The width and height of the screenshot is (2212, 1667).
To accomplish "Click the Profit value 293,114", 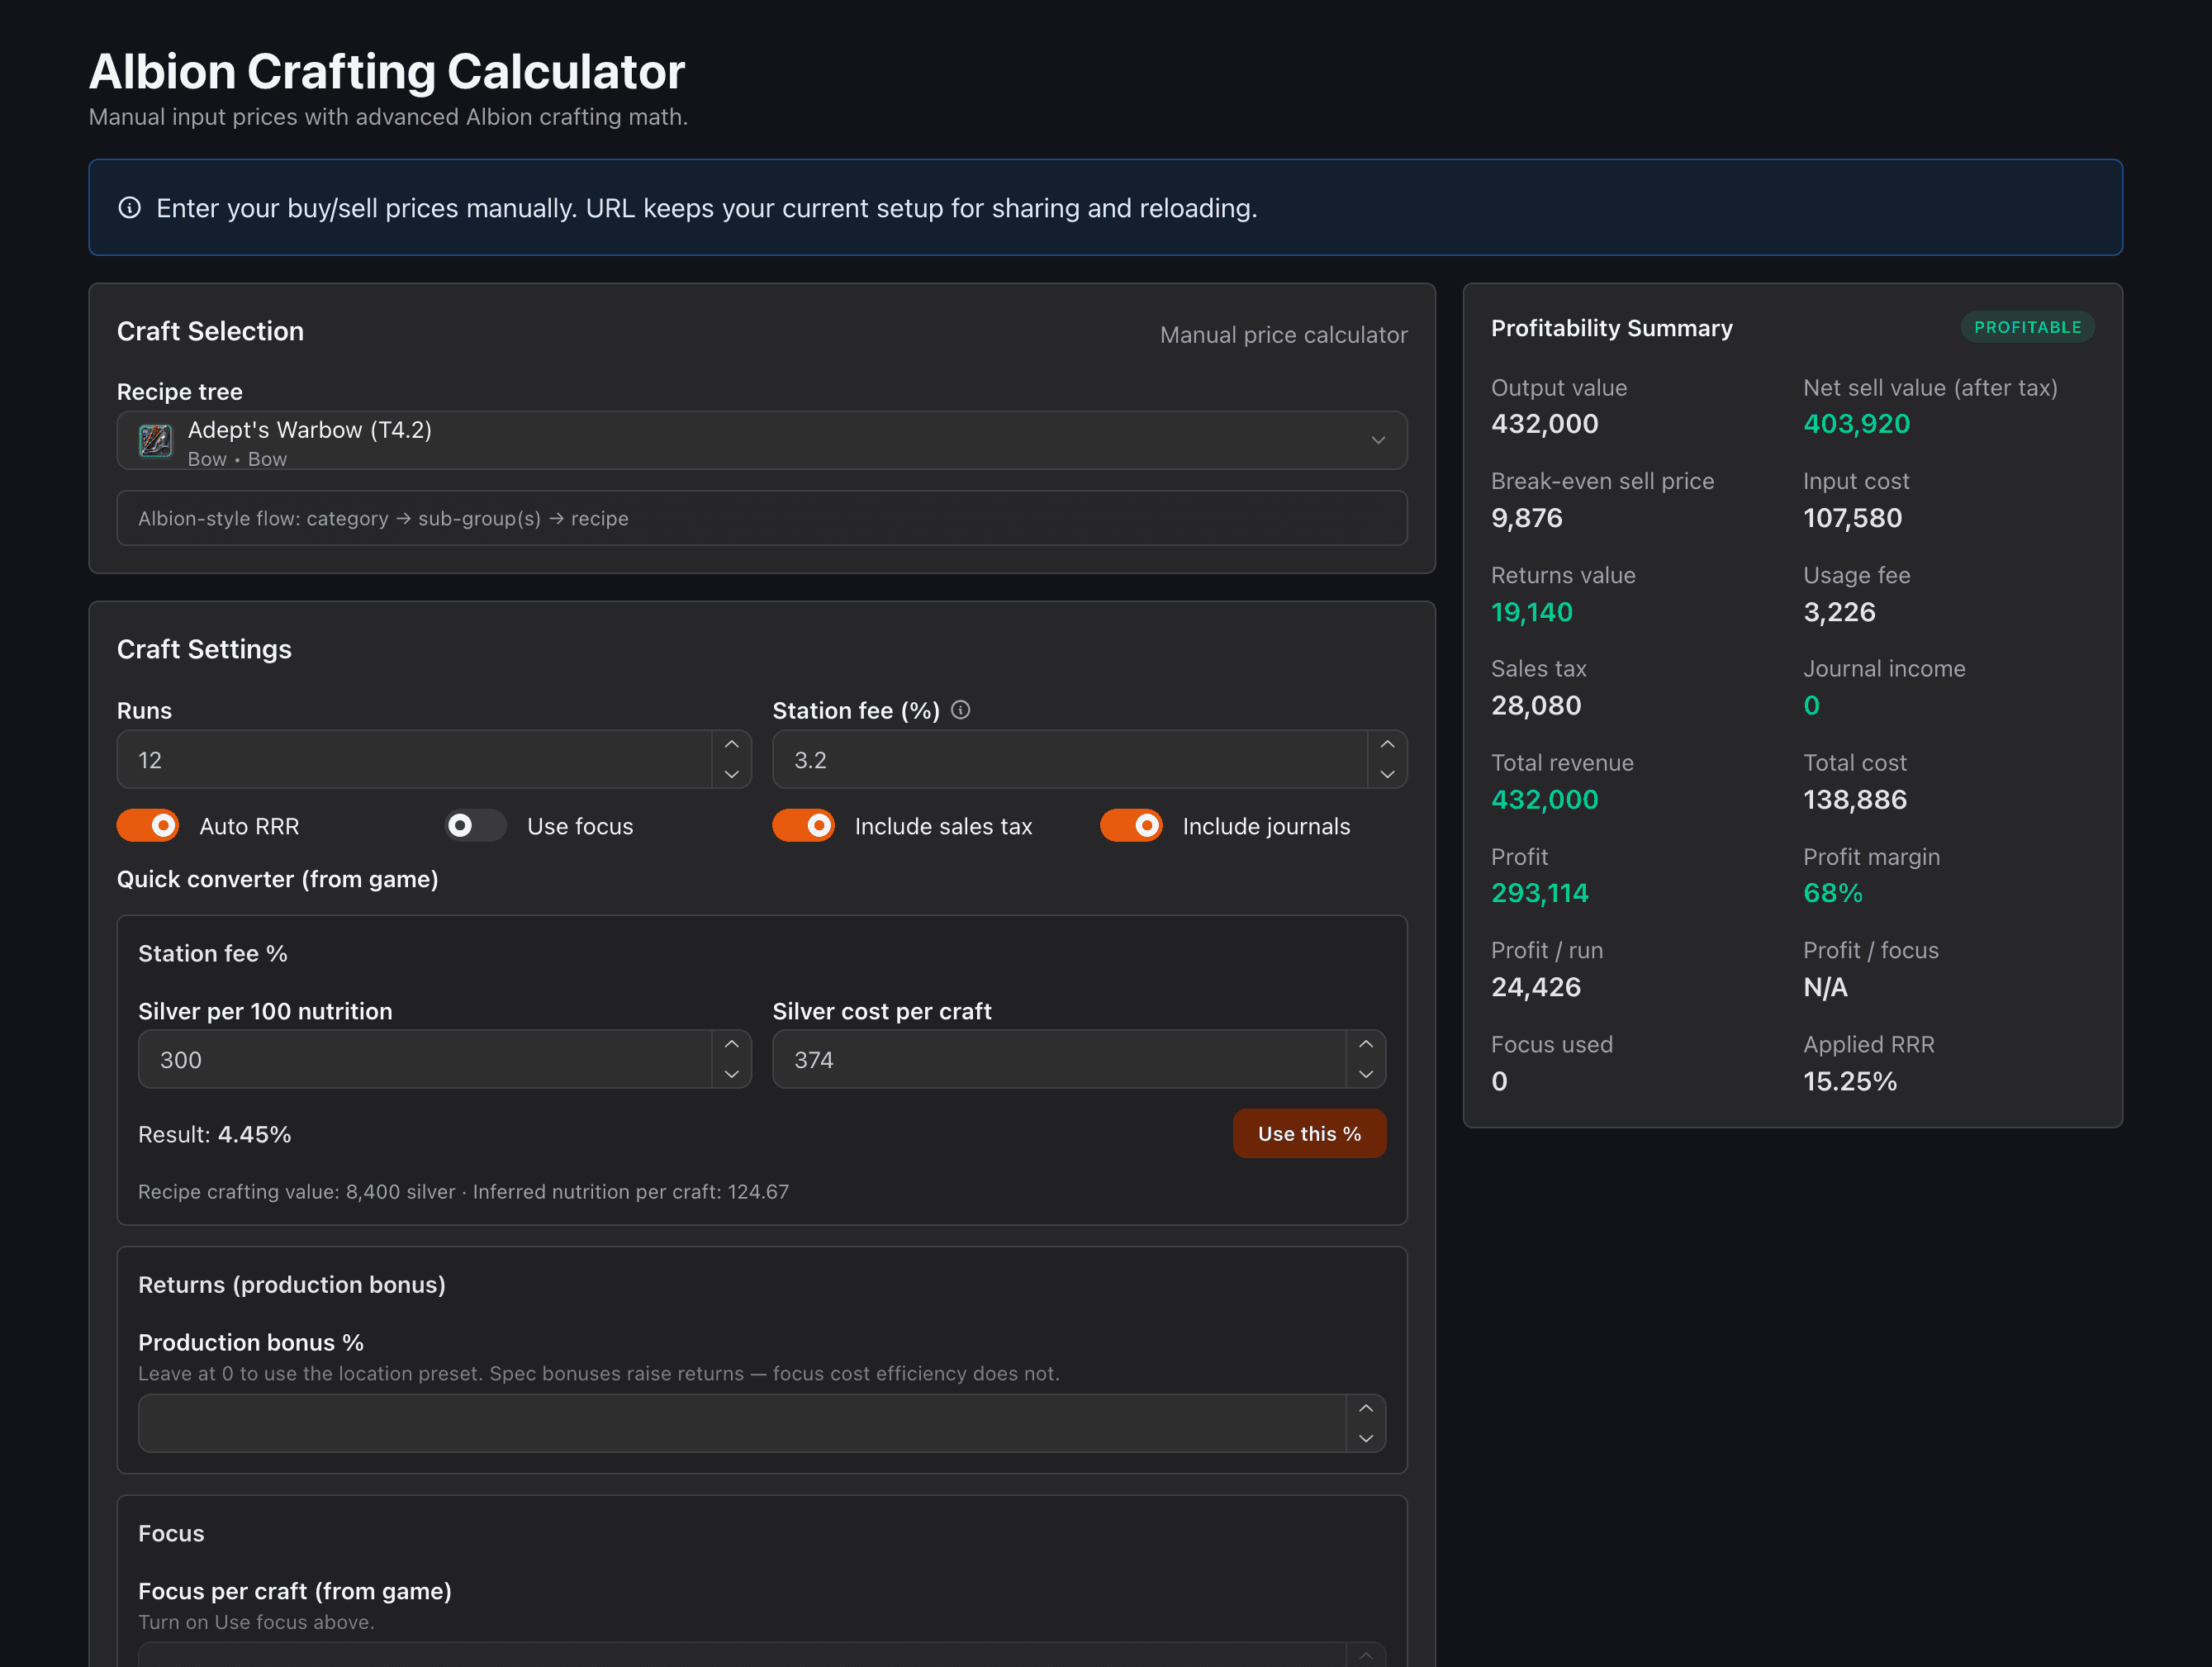I will (x=1540, y=893).
